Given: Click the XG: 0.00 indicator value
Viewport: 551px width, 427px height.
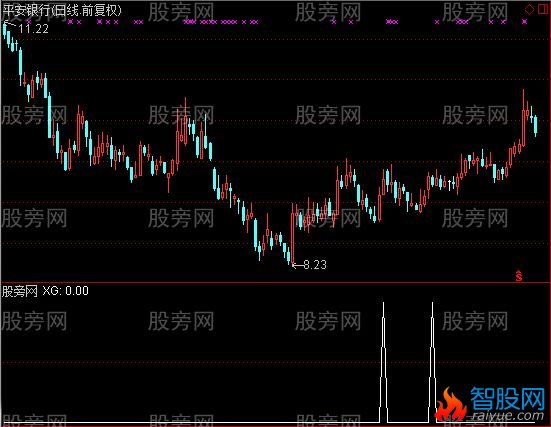Looking at the screenshot, I should (x=66, y=291).
